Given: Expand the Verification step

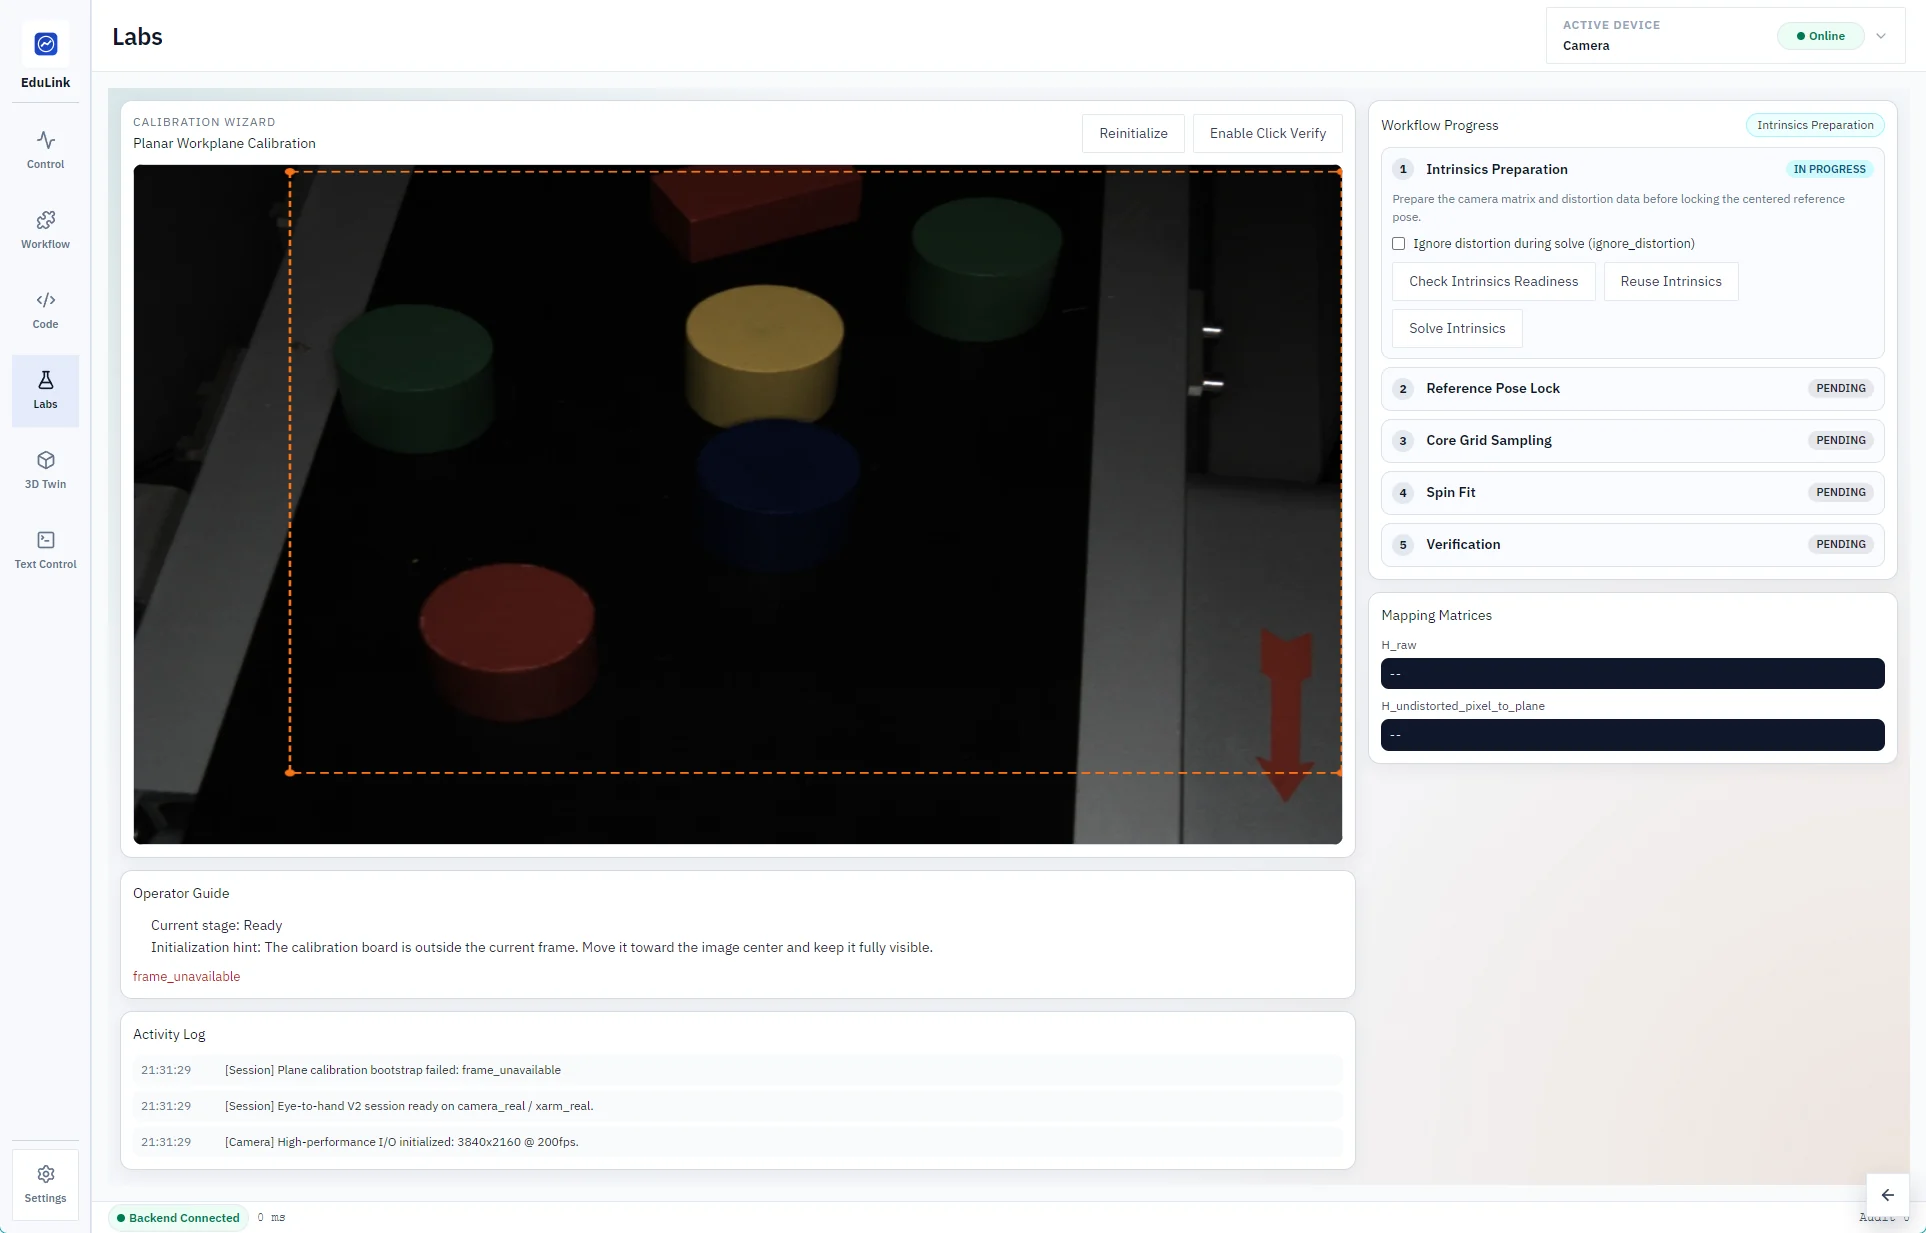Looking at the screenshot, I should tap(1632, 545).
